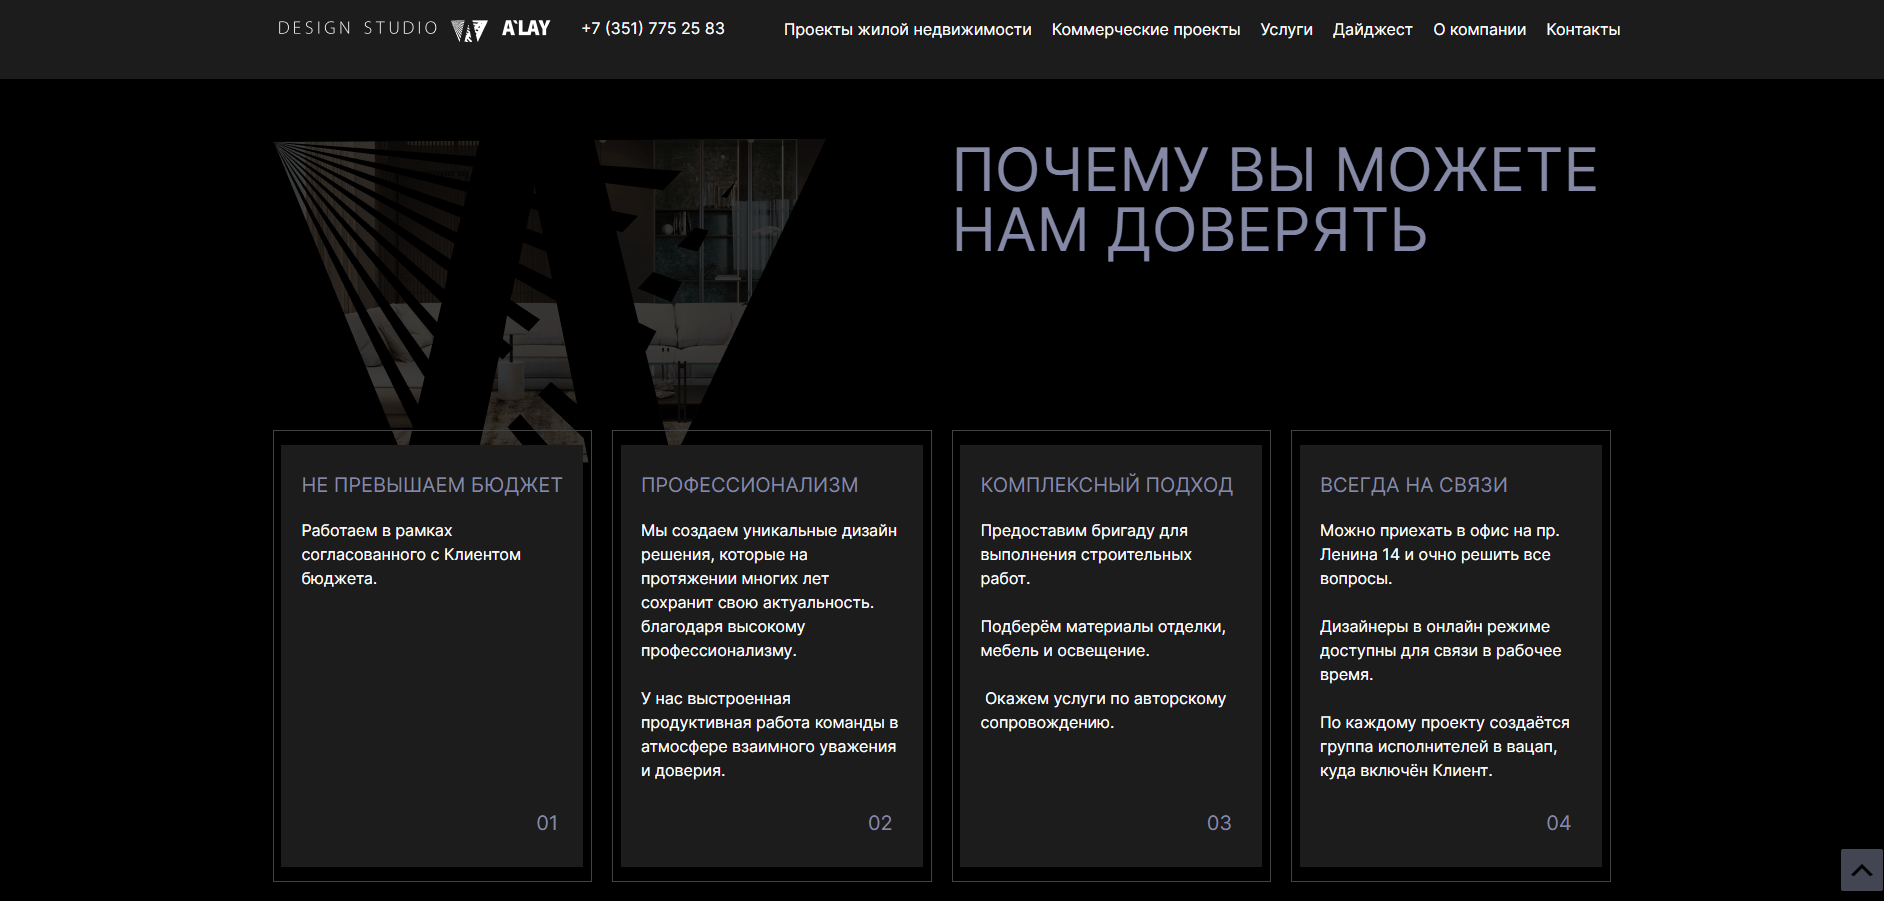The width and height of the screenshot is (1884, 901).
Task: Select card number 01 indicator
Action: tap(546, 822)
